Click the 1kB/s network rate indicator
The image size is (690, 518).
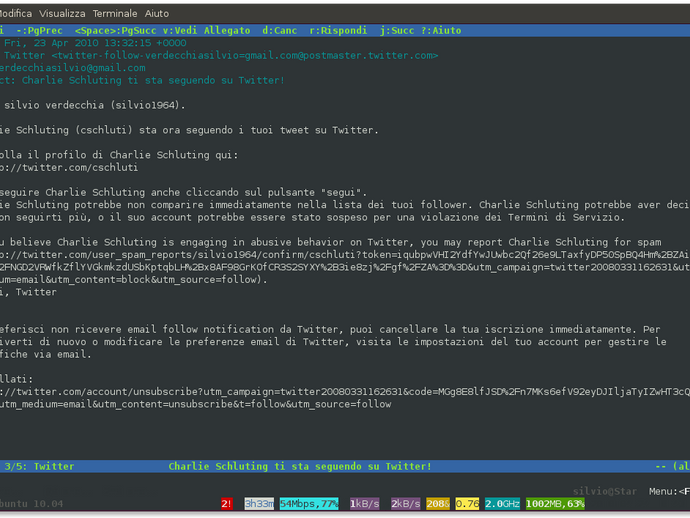coord(365,504)
